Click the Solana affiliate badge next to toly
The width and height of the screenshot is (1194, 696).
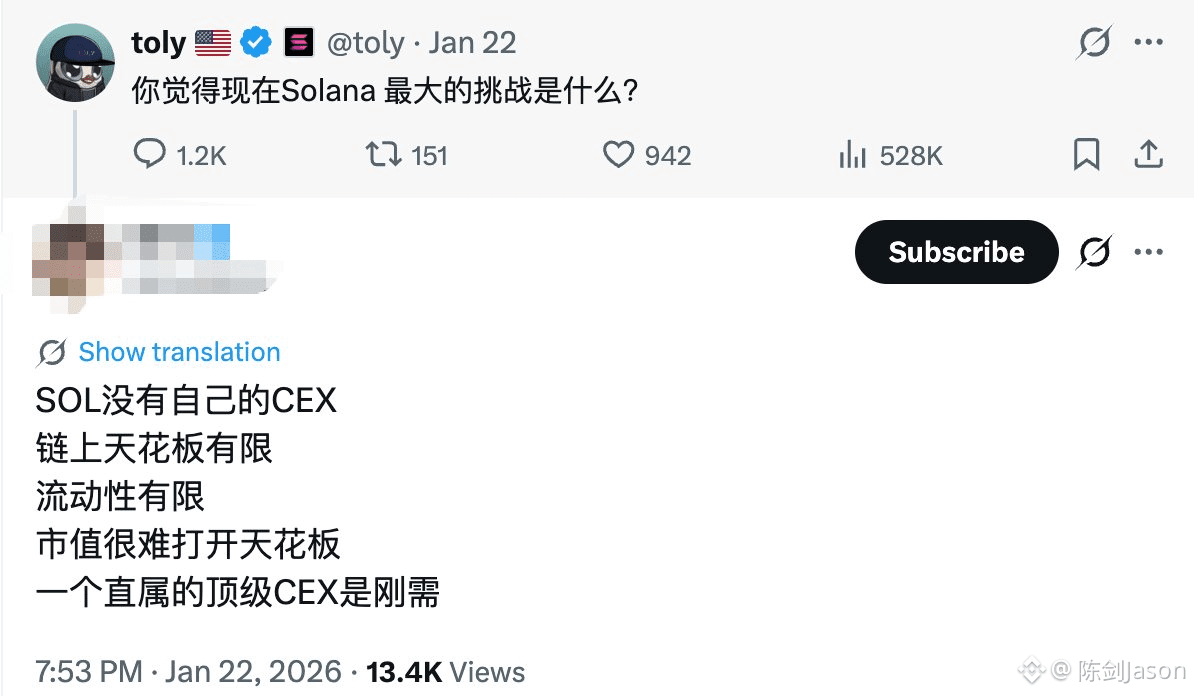point(299,43)
